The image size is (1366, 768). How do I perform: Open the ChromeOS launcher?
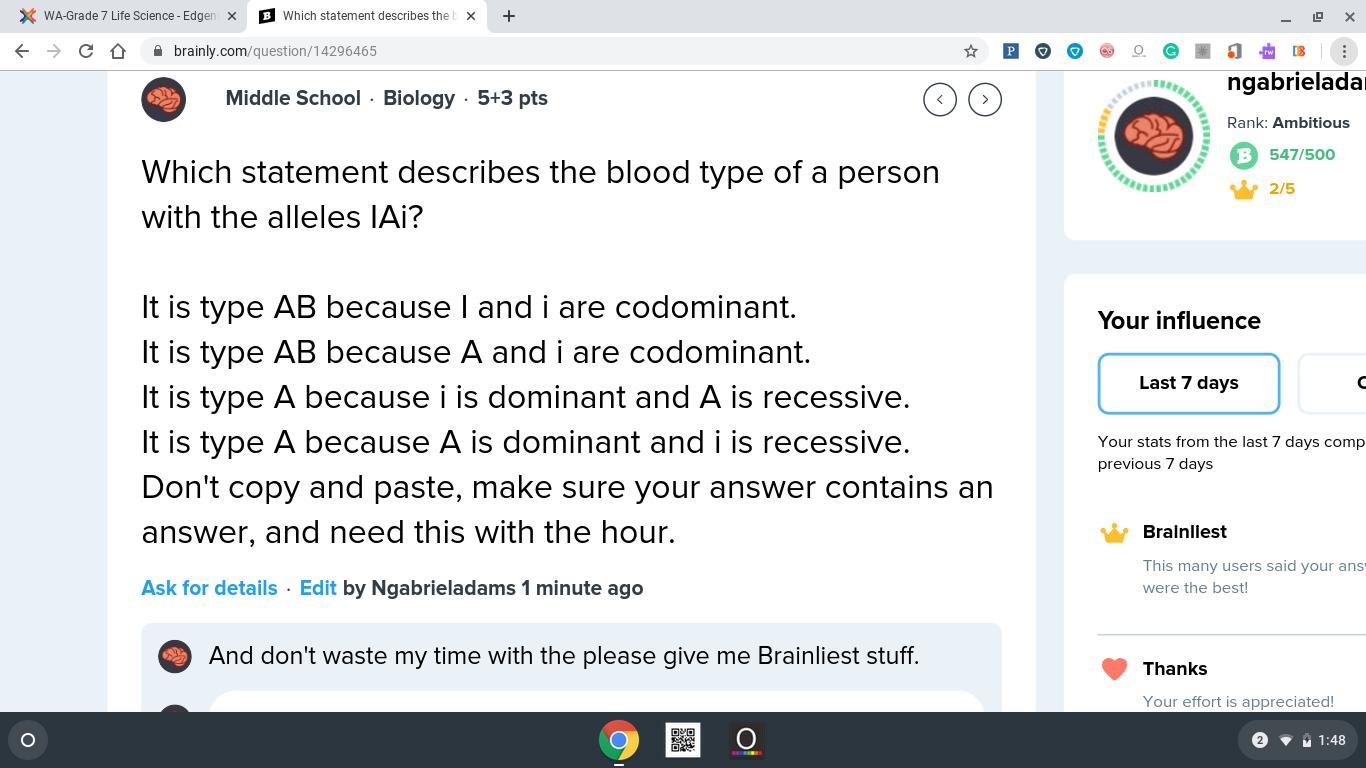[28, 740]
